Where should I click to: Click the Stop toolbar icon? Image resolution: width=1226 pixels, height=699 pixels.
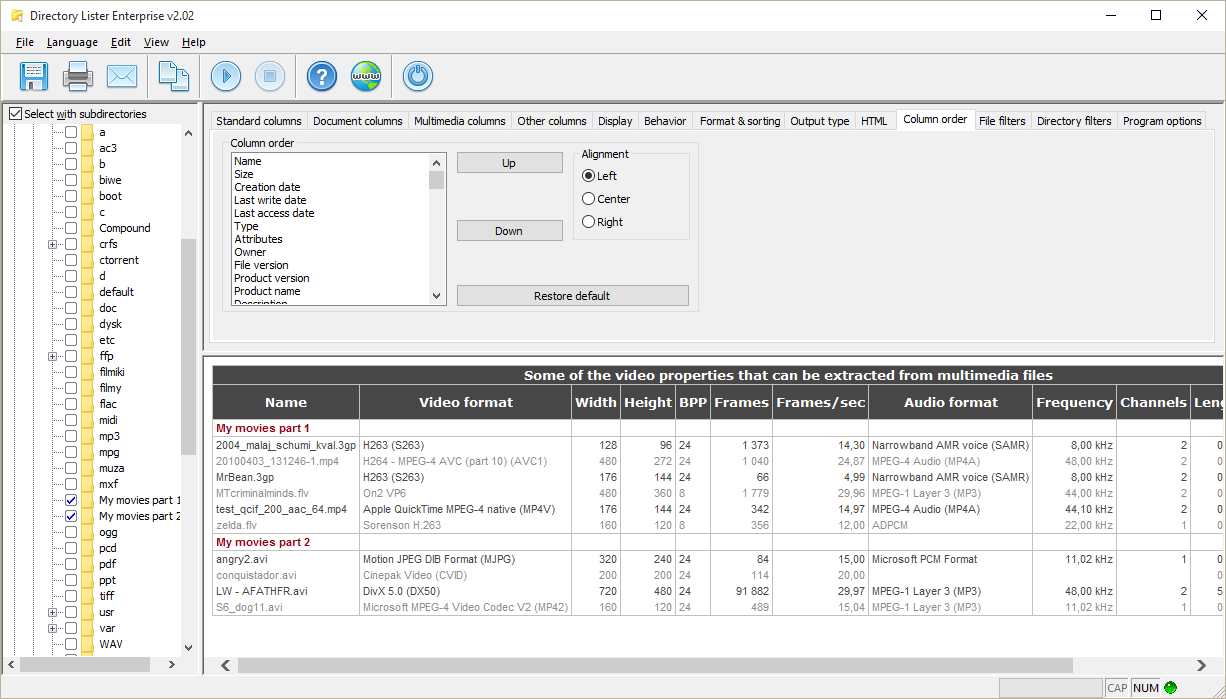pyautogui.click(x=270, y=76)
